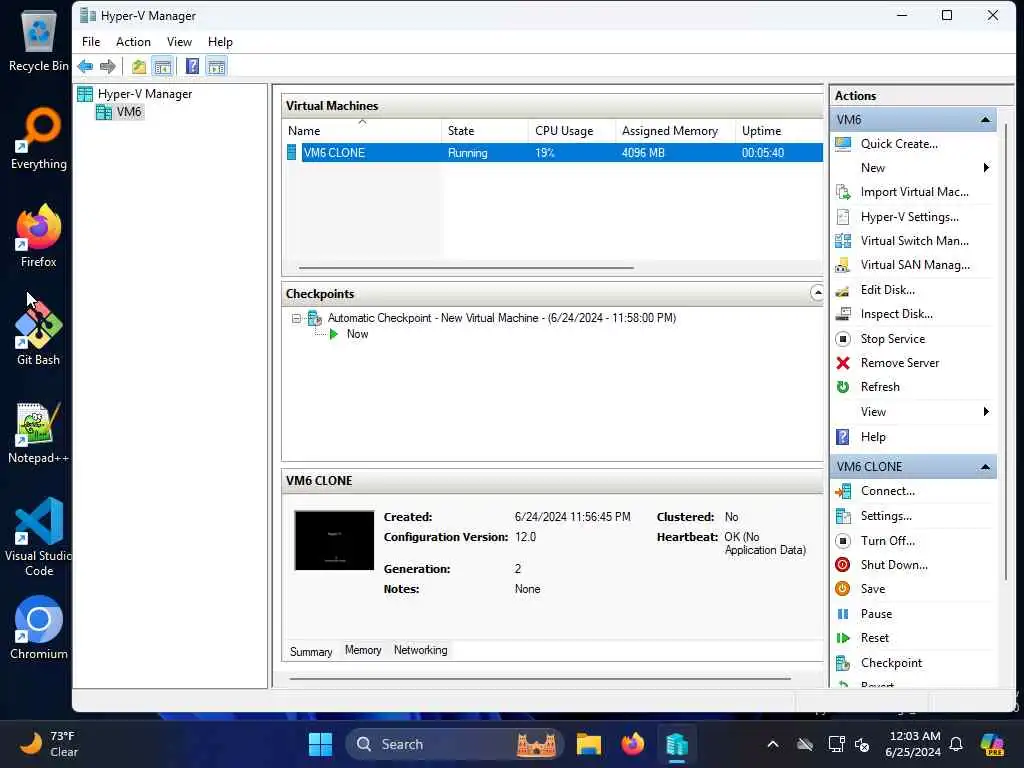Click Refresh in Actions pane
This screenshot has width=1024, height=768.
(x=880, y=387)
